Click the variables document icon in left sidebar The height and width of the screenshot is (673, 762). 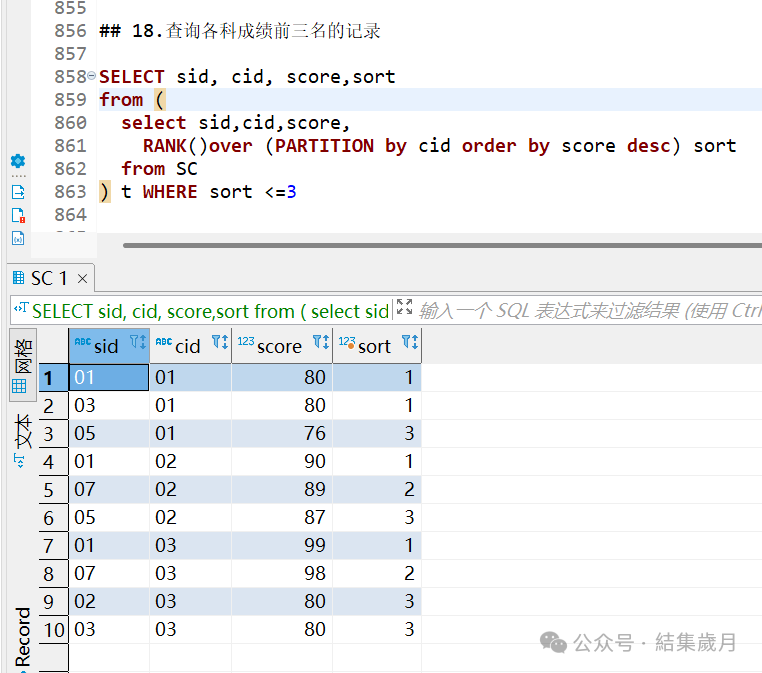coord(18,238)
